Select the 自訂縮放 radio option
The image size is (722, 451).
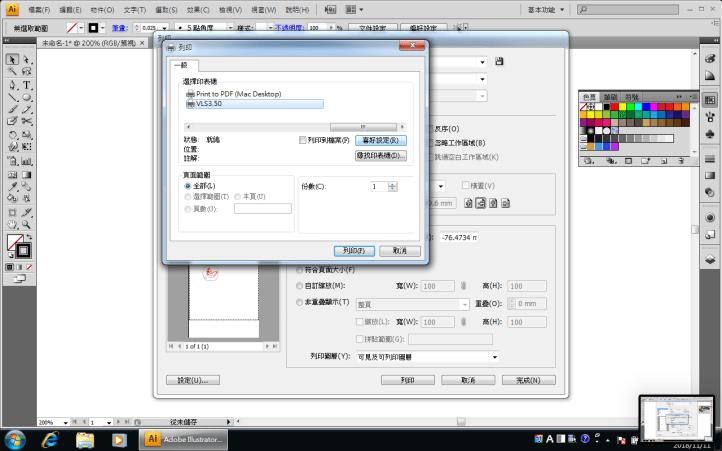click(300, 286)
